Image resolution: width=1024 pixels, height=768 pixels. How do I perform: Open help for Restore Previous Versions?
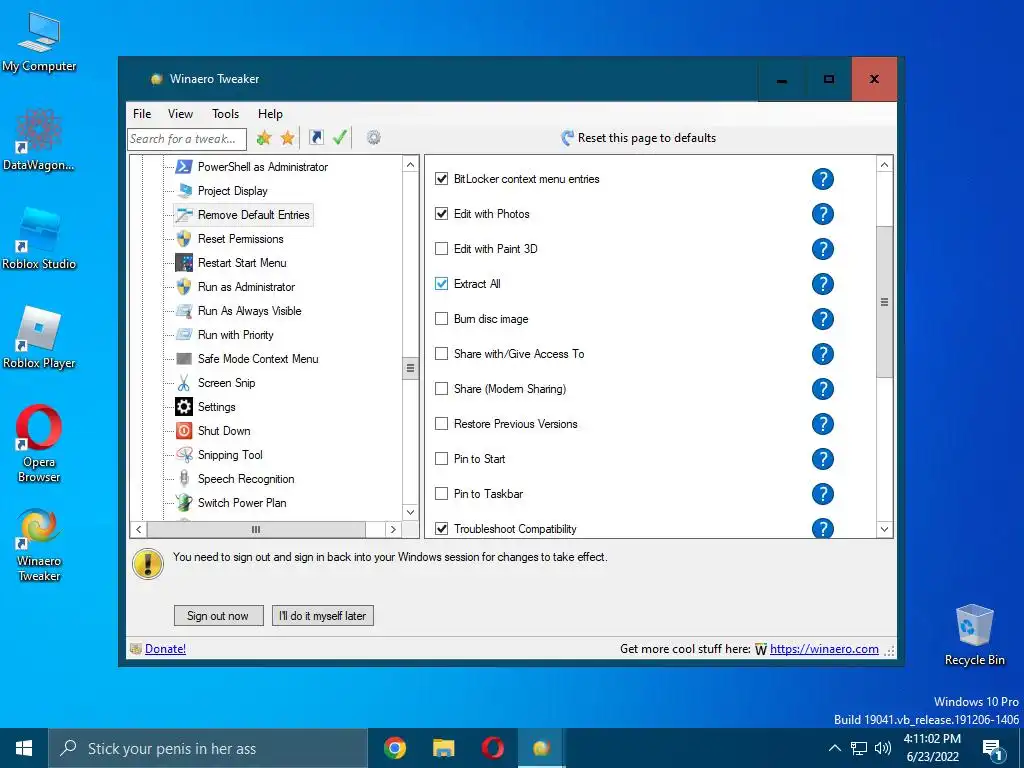[x=823, y=424]
